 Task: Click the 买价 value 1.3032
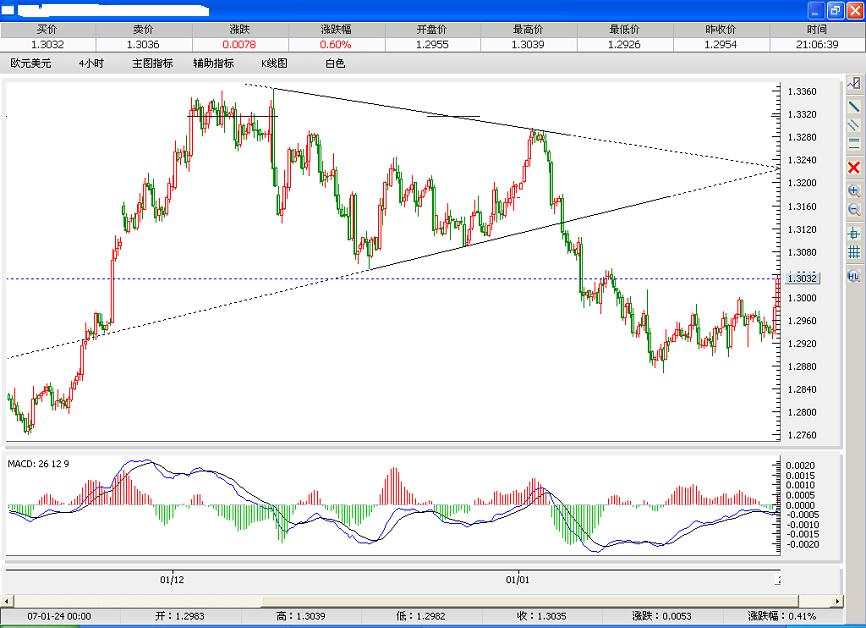(47, 45)
